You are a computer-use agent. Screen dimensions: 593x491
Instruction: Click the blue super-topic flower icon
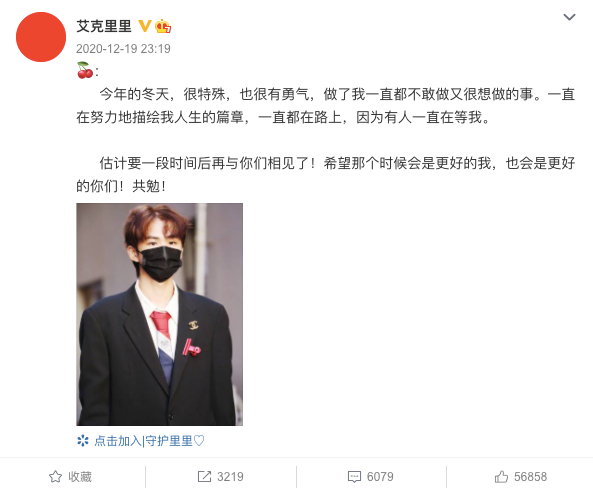[83, 441]
